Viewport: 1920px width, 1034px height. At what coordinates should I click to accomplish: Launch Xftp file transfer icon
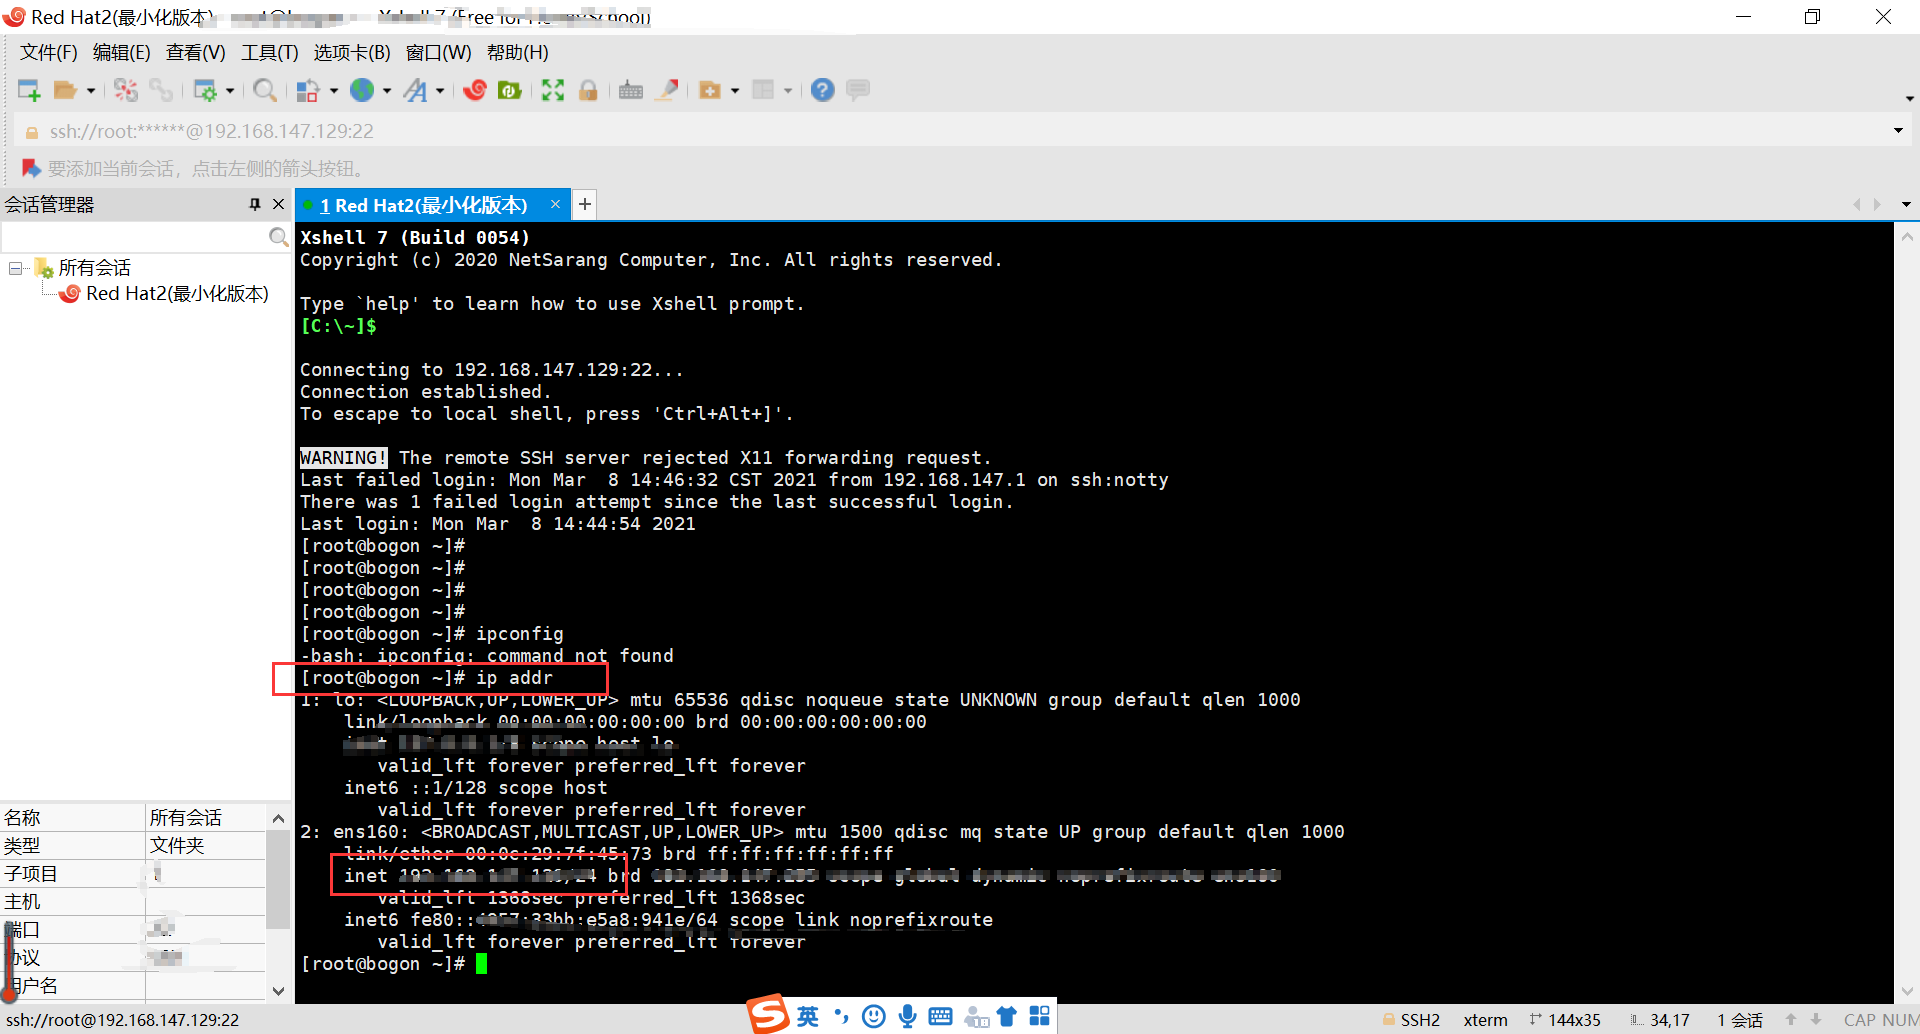(510, 90)
